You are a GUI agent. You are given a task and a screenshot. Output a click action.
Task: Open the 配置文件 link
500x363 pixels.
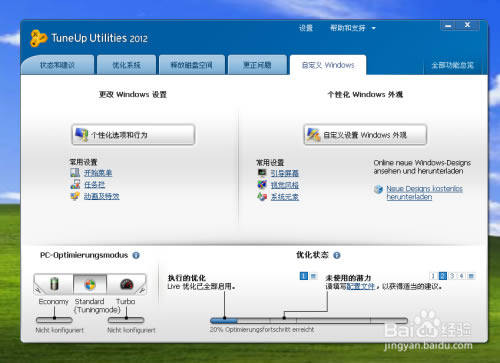361,286
